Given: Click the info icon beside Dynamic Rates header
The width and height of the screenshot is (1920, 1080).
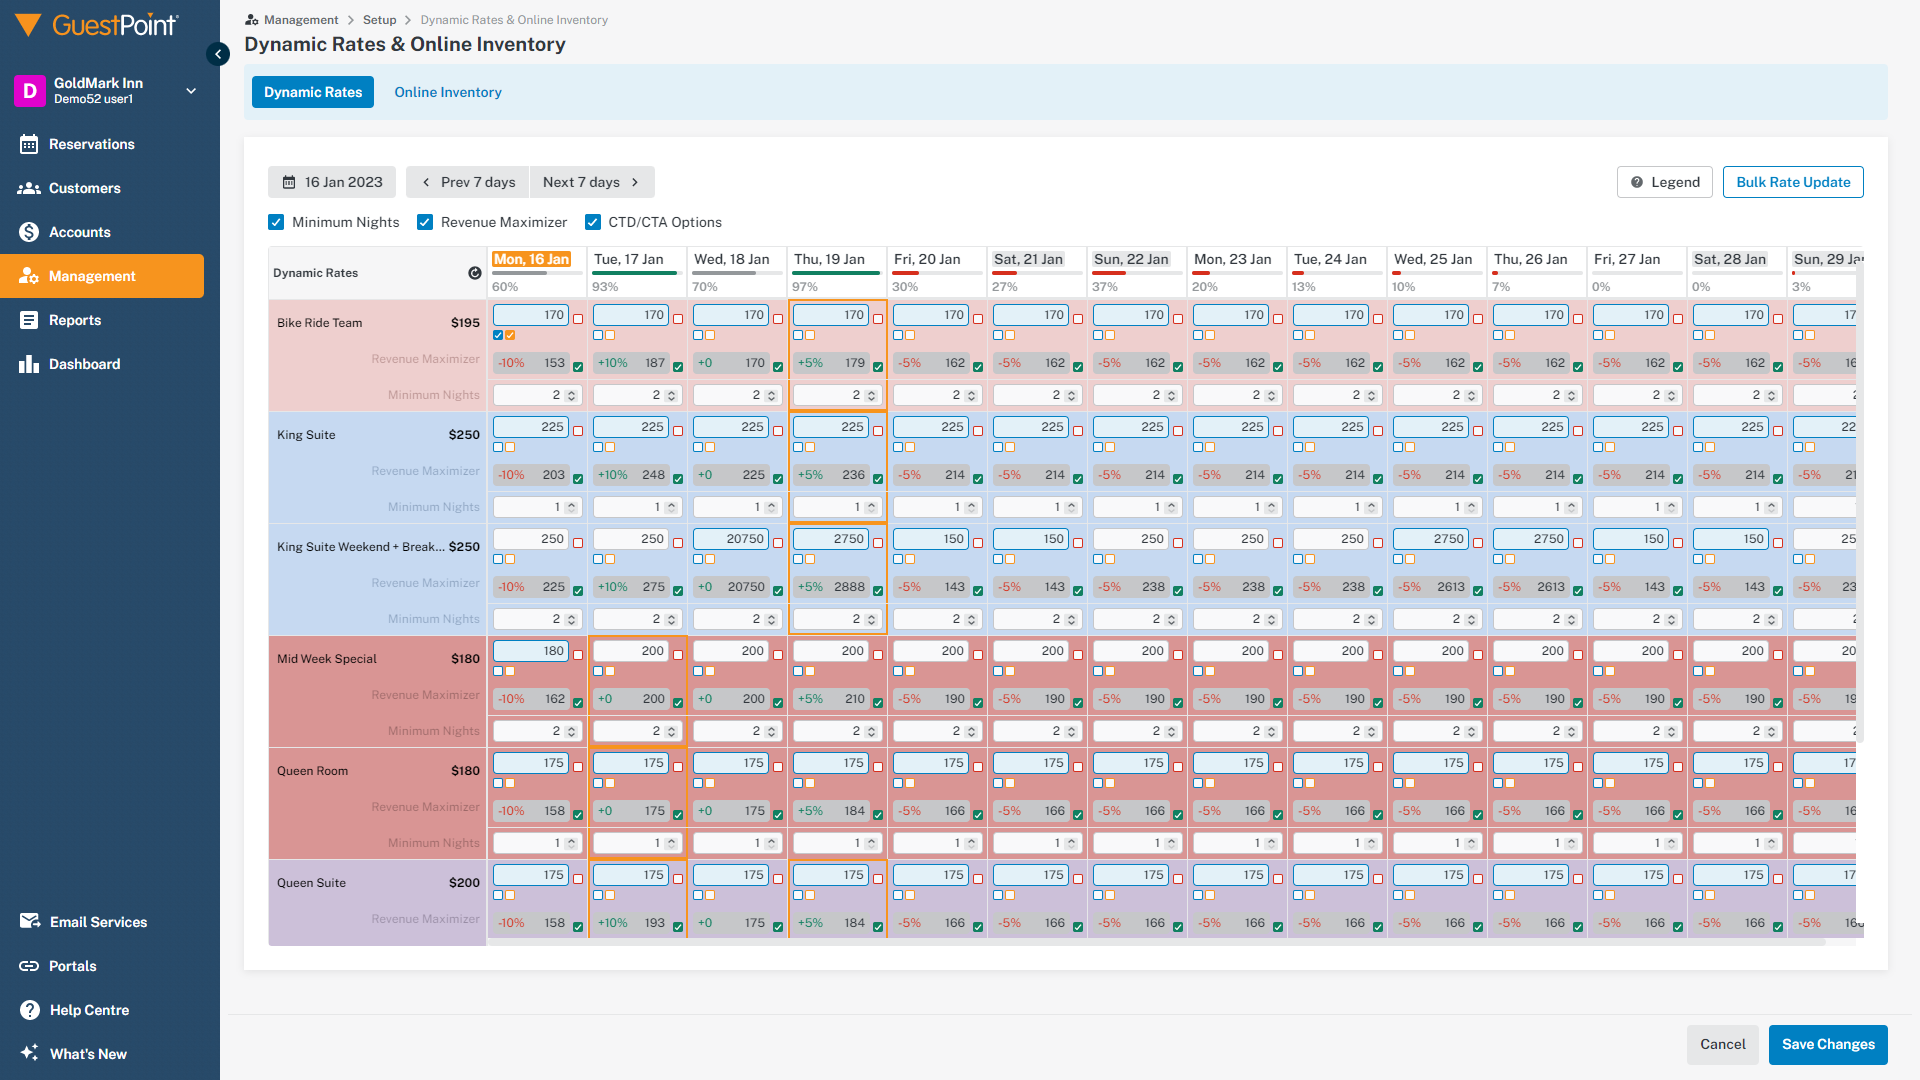Looking at the screenshot, I should click(x=474, y=272).
